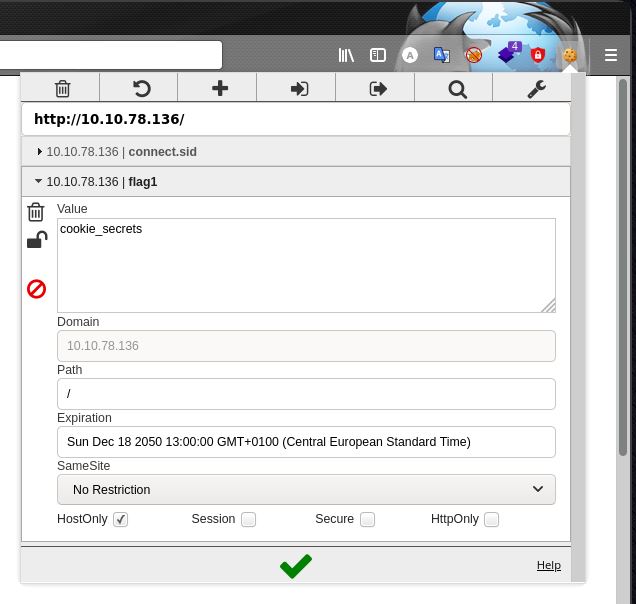Click the Path input field
636x604 pixels.
pyautogui.click(x=306, y=394)
